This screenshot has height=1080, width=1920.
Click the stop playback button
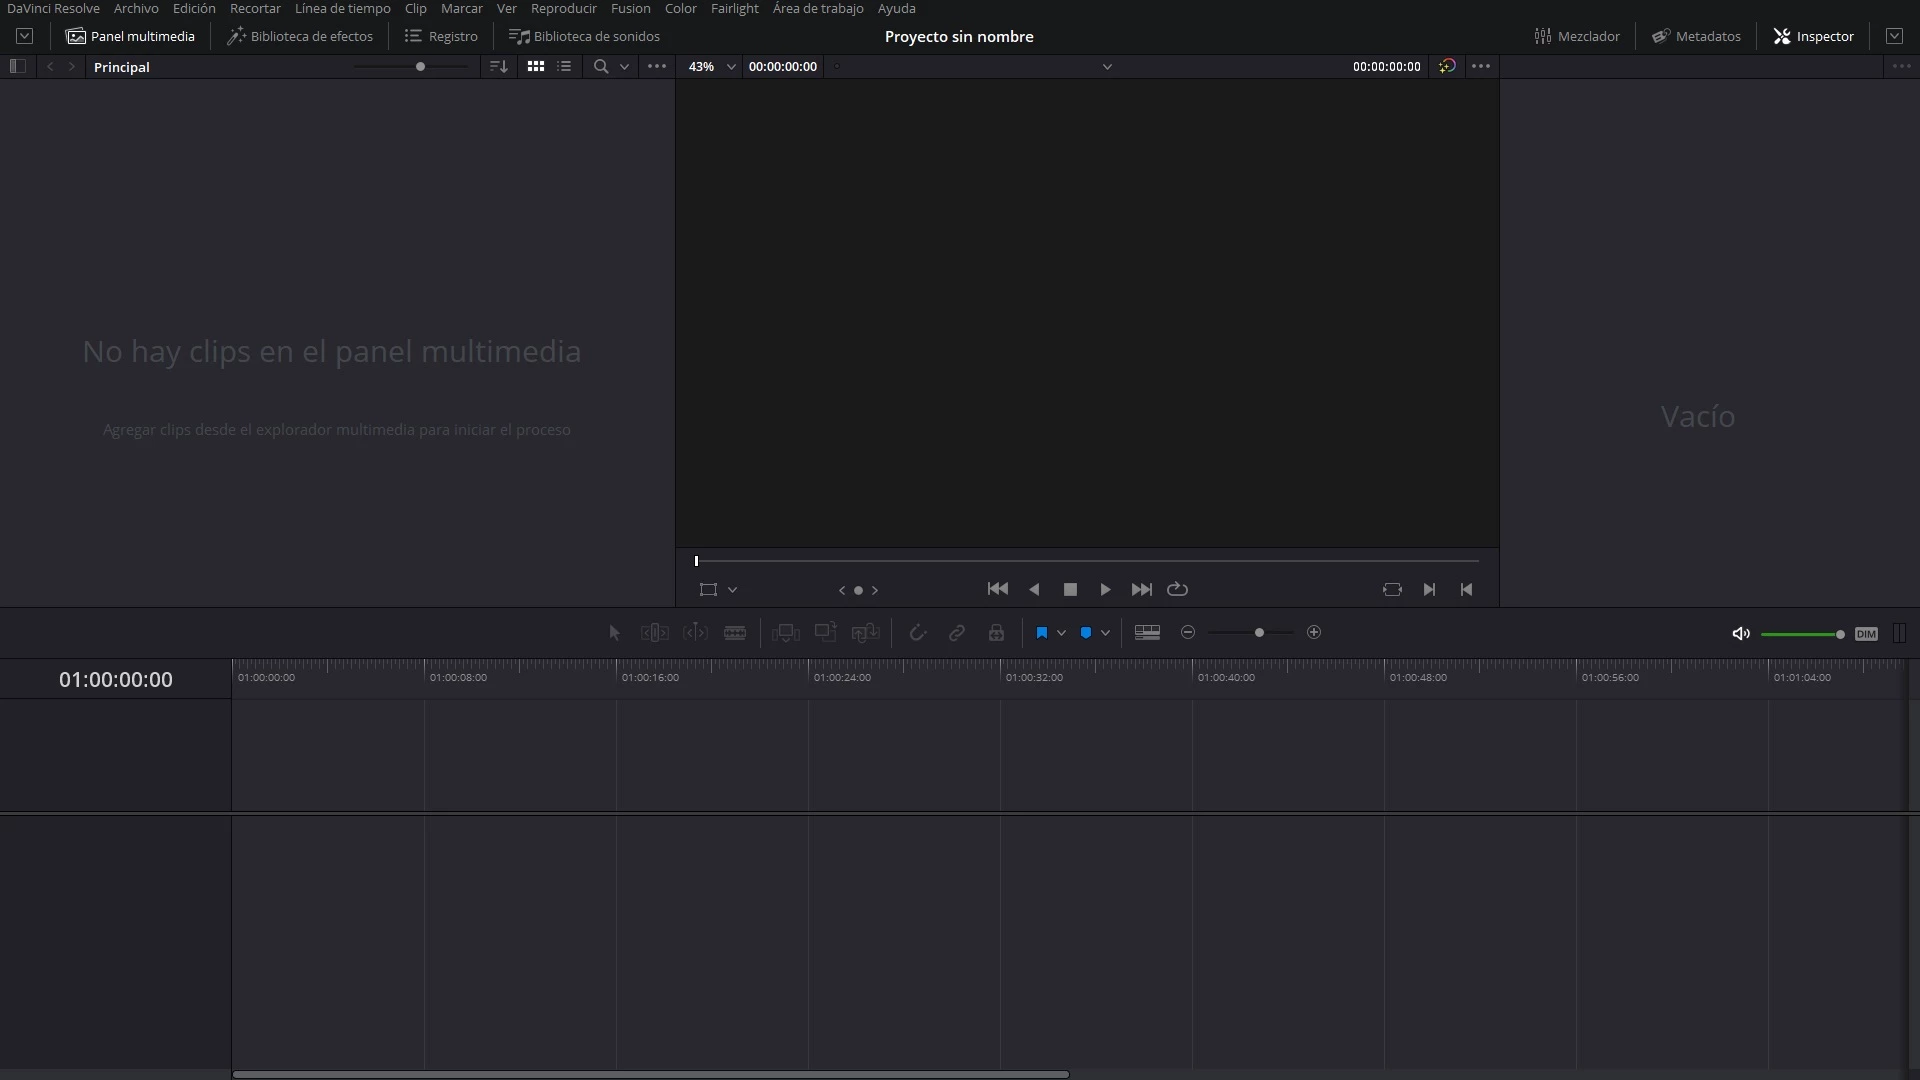click(1070, 590)
